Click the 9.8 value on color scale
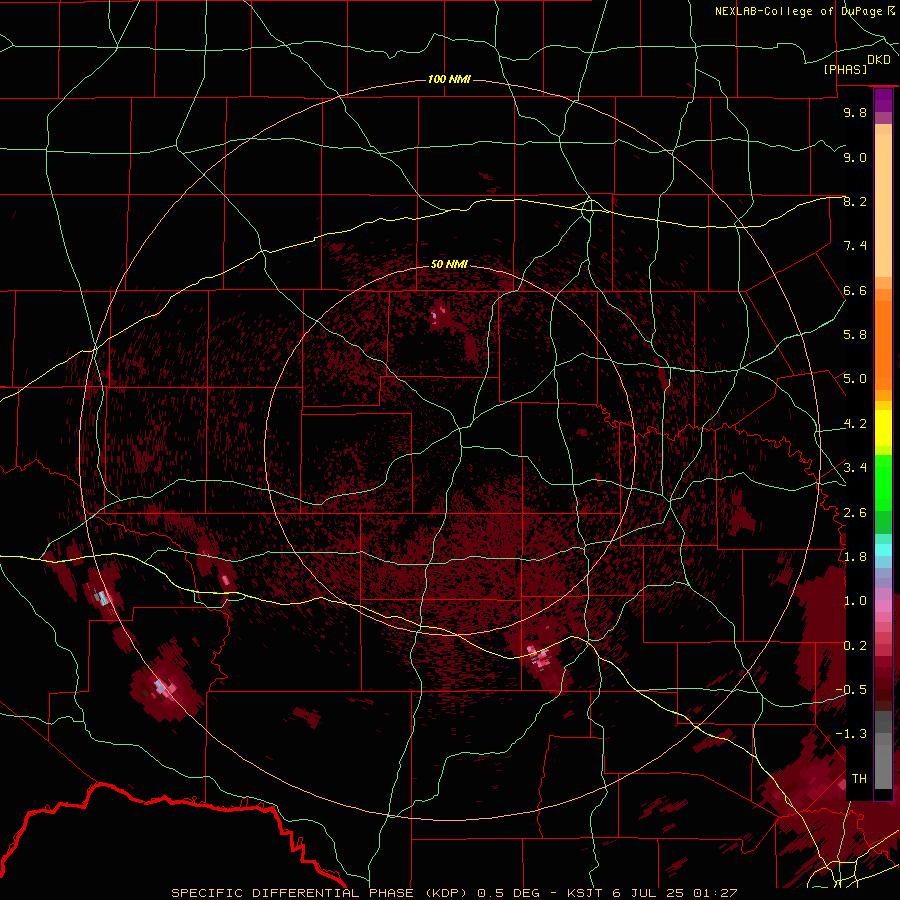The height and width of the screenshot is (900, 900). (x=855, y=112)
